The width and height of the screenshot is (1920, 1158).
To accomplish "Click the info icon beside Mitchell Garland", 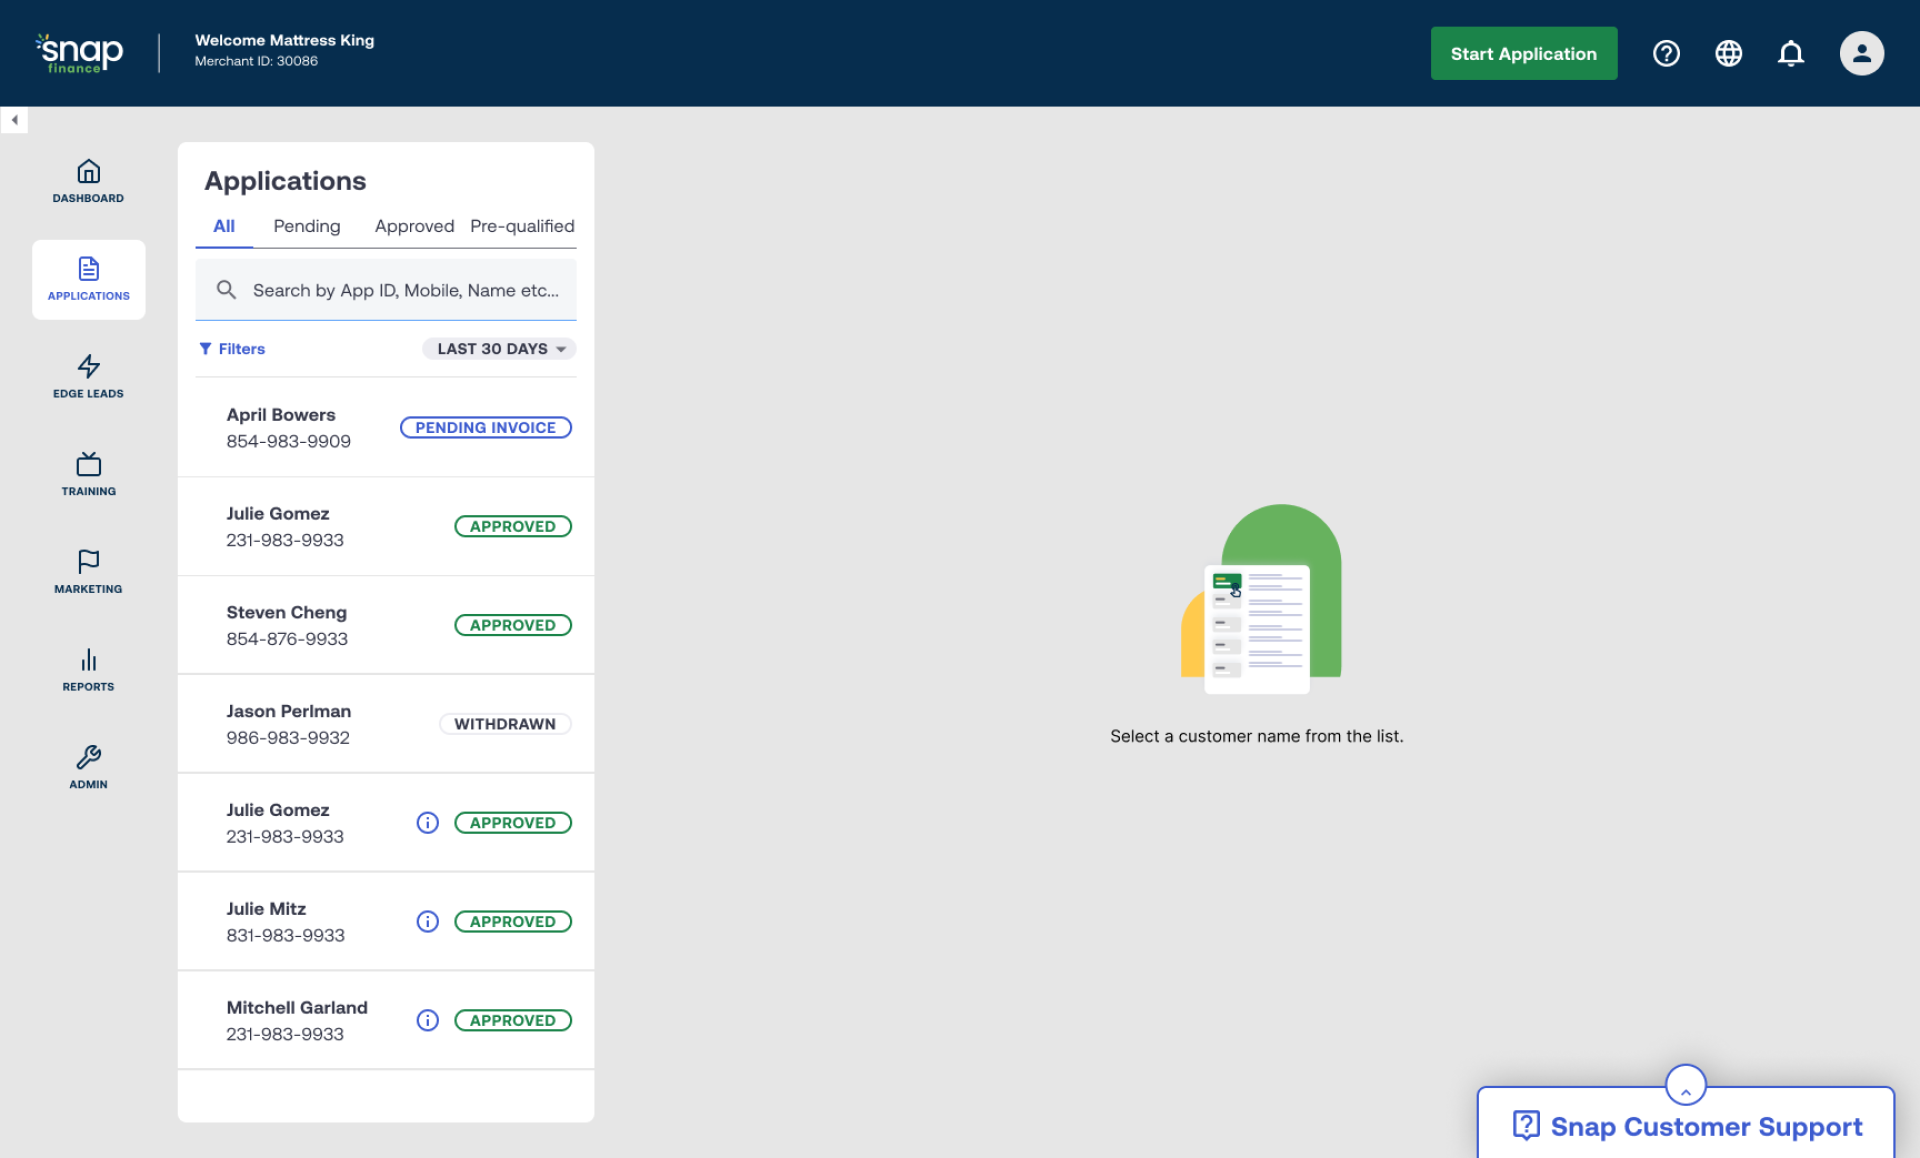I will click(427, 1020).
